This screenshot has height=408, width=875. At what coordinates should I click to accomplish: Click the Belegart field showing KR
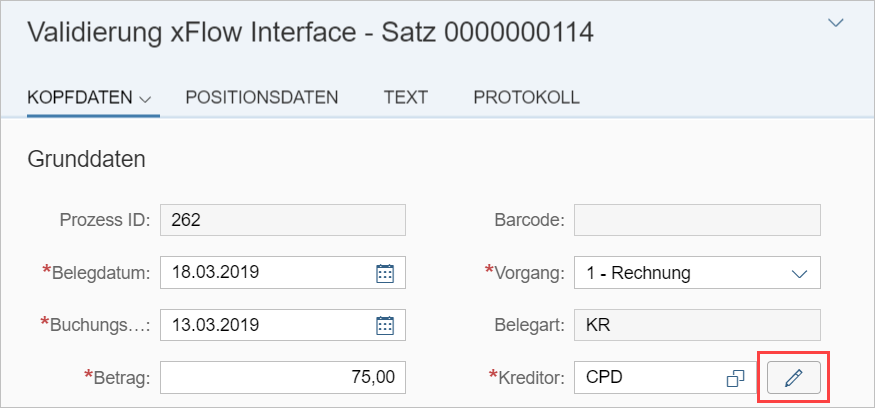[697, 325]
